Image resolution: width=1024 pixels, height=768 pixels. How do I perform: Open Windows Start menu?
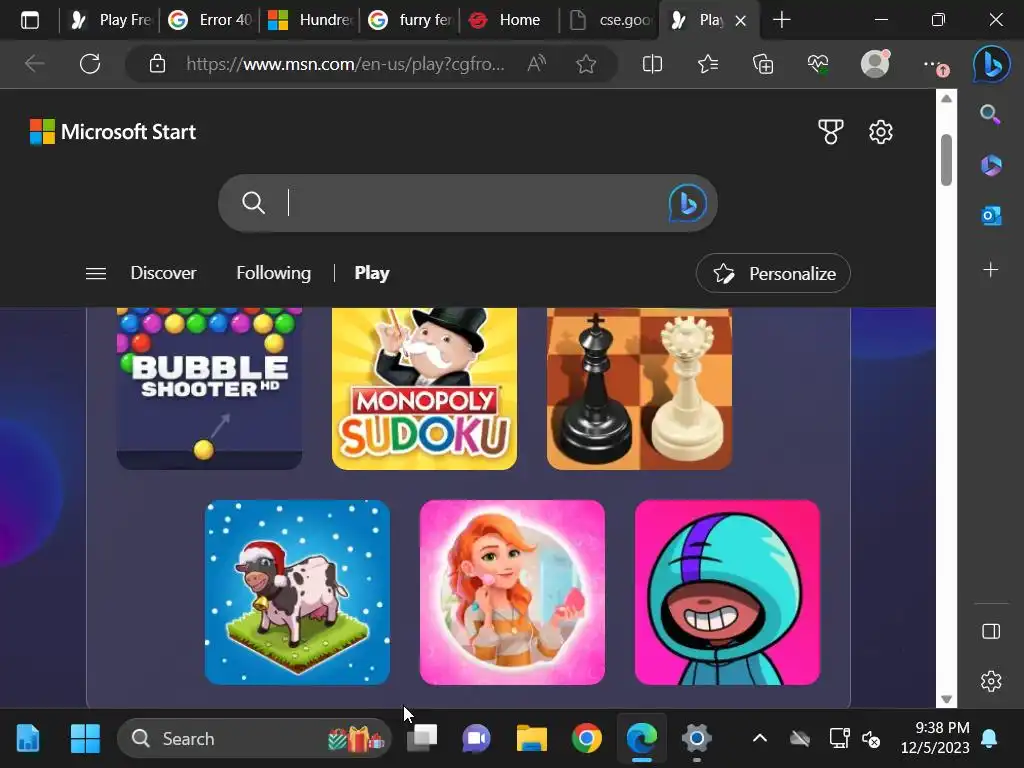point(85,739)
